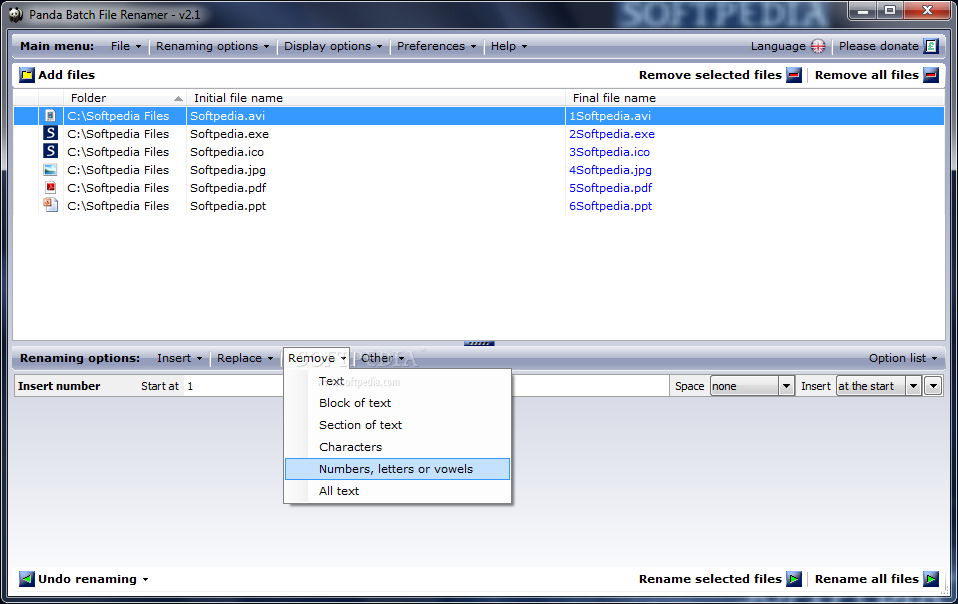This screenshot has width=958, height=604.
Task: Click the Start at number input field
Action: coord(232,386)
